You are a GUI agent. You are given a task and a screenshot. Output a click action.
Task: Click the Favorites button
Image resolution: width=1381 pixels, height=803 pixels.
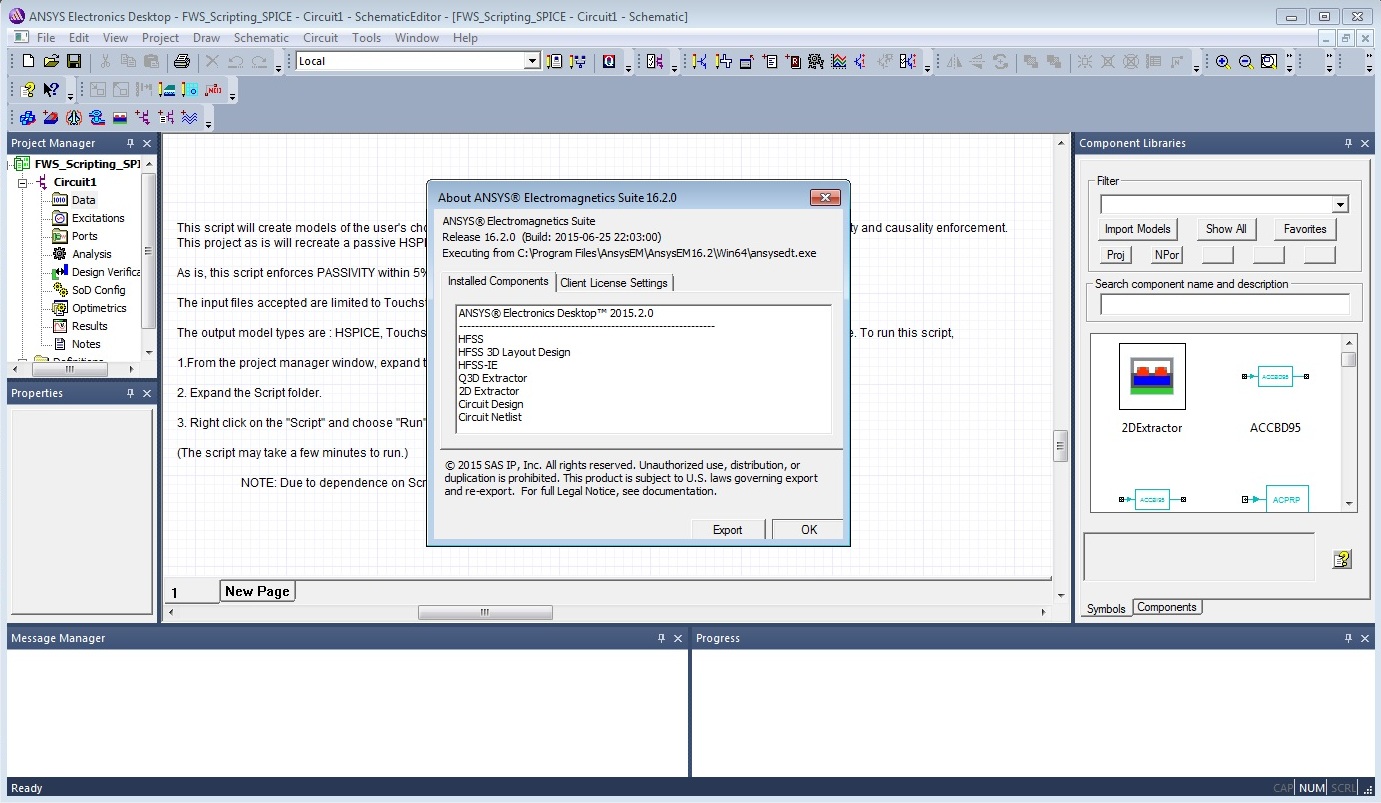[1305, 229]
